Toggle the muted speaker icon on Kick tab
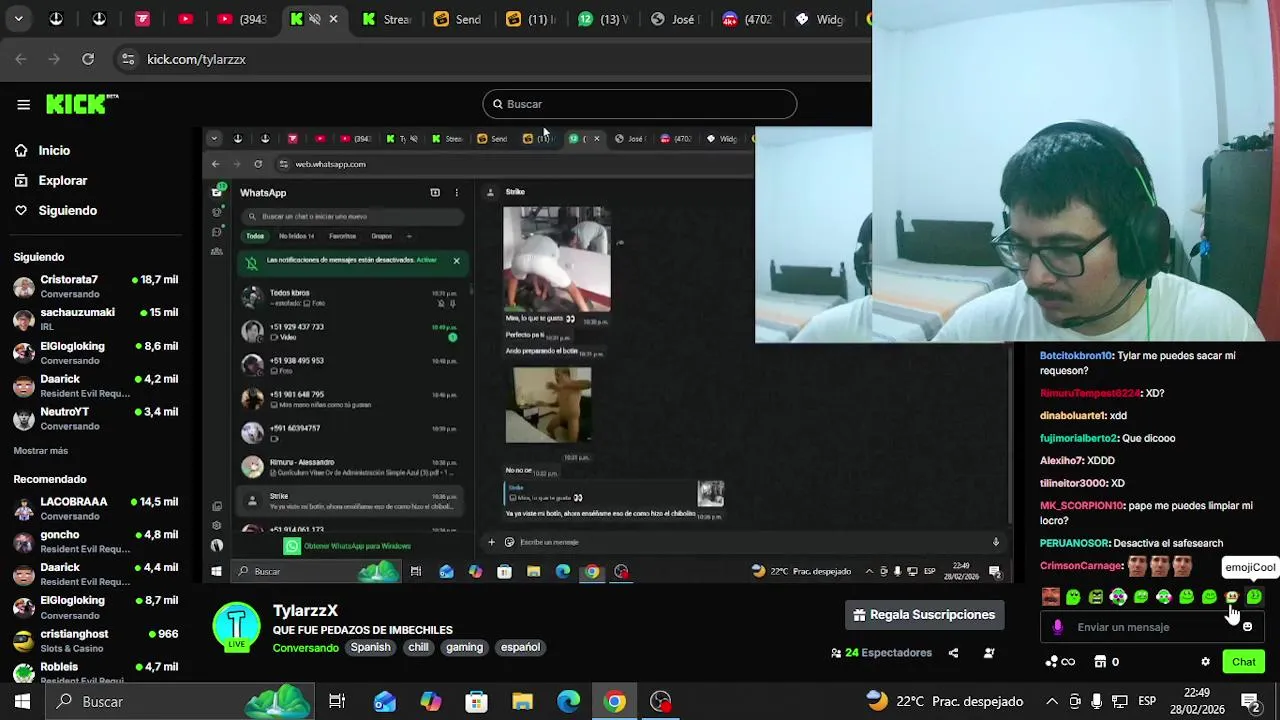1280x720 pixels. click(315, 19)
